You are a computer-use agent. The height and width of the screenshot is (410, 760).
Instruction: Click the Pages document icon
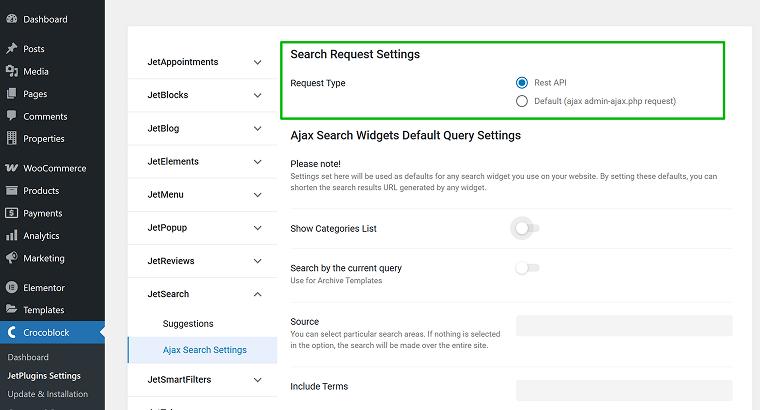pos(12,94)
